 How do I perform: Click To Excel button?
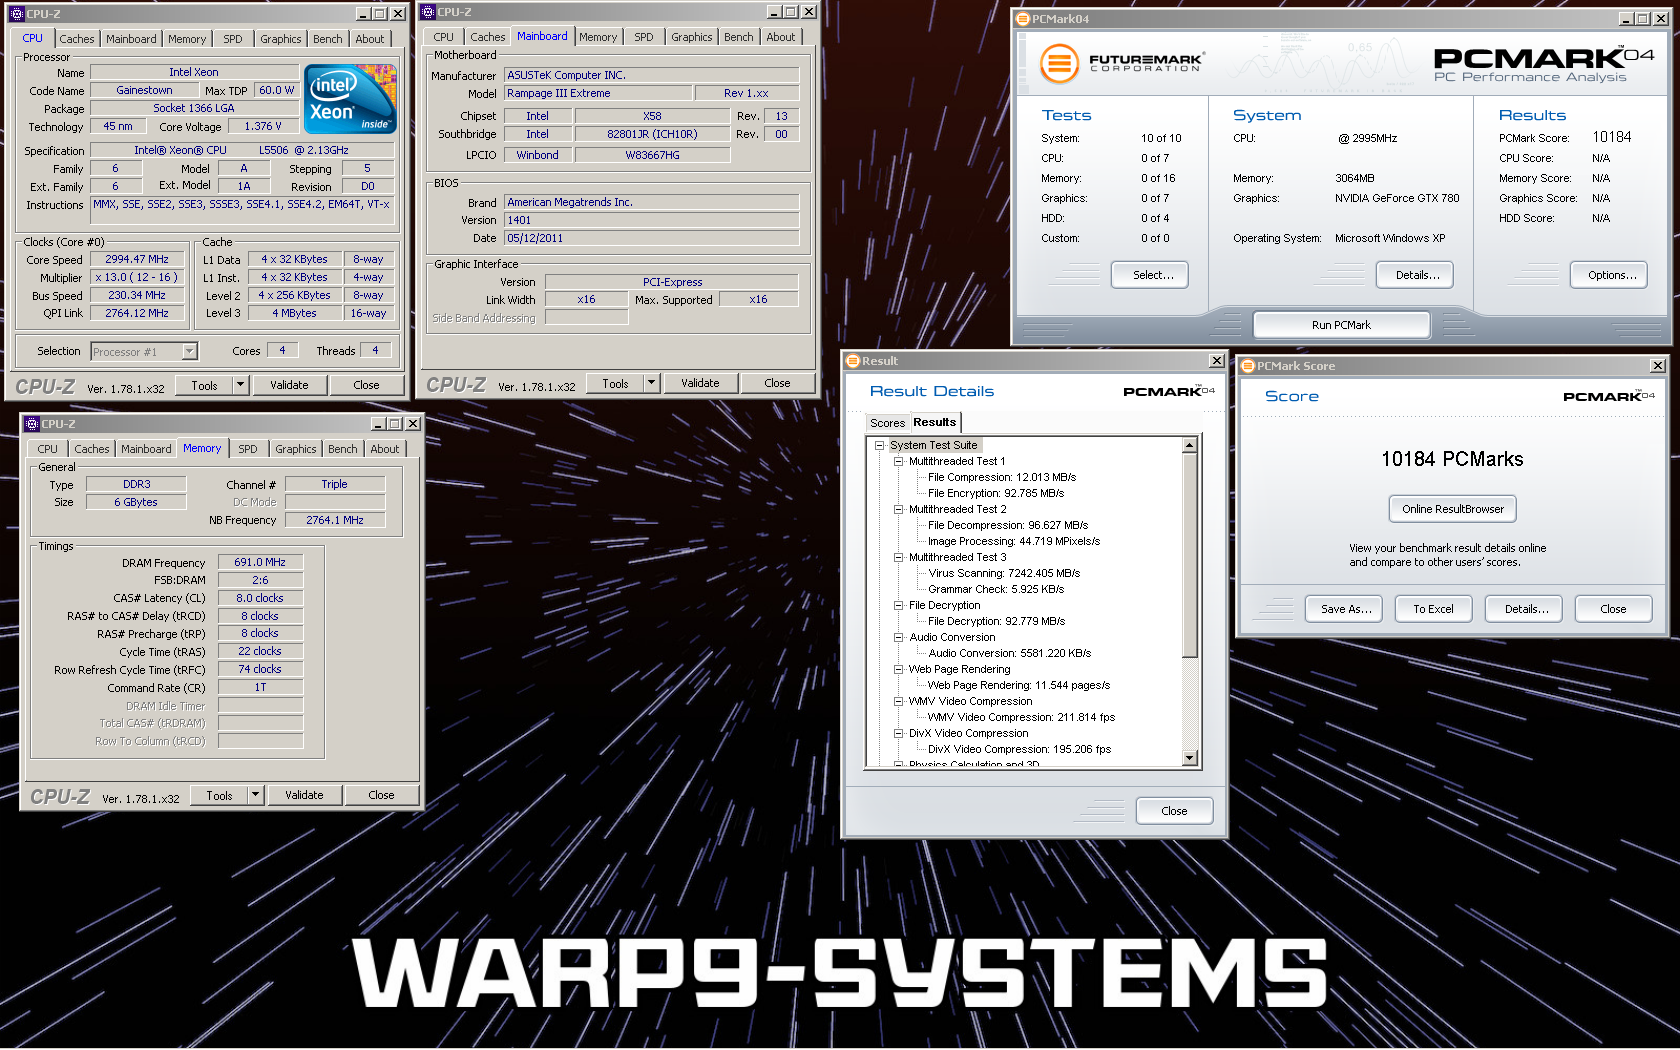[1433, 609]
